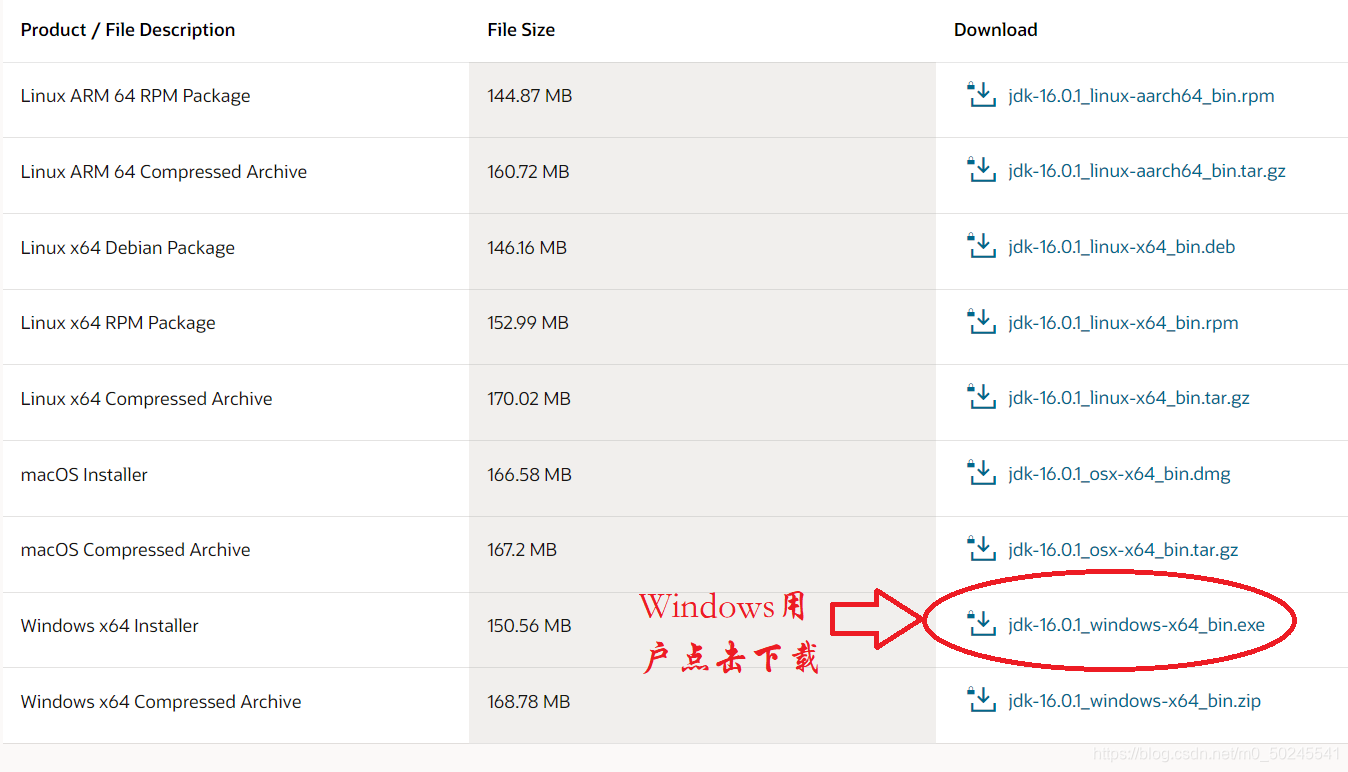Viewport: 1348px width, 772px height.
Task: Open jdk-16.0.1_linux-x64_bin.rpm link
Action: [x=1123, y=323]
